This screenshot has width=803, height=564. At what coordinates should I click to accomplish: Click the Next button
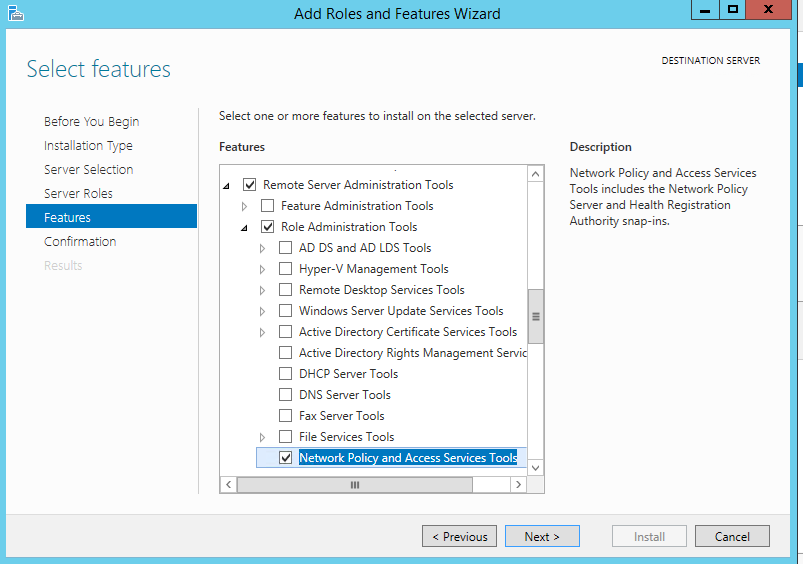542,536
